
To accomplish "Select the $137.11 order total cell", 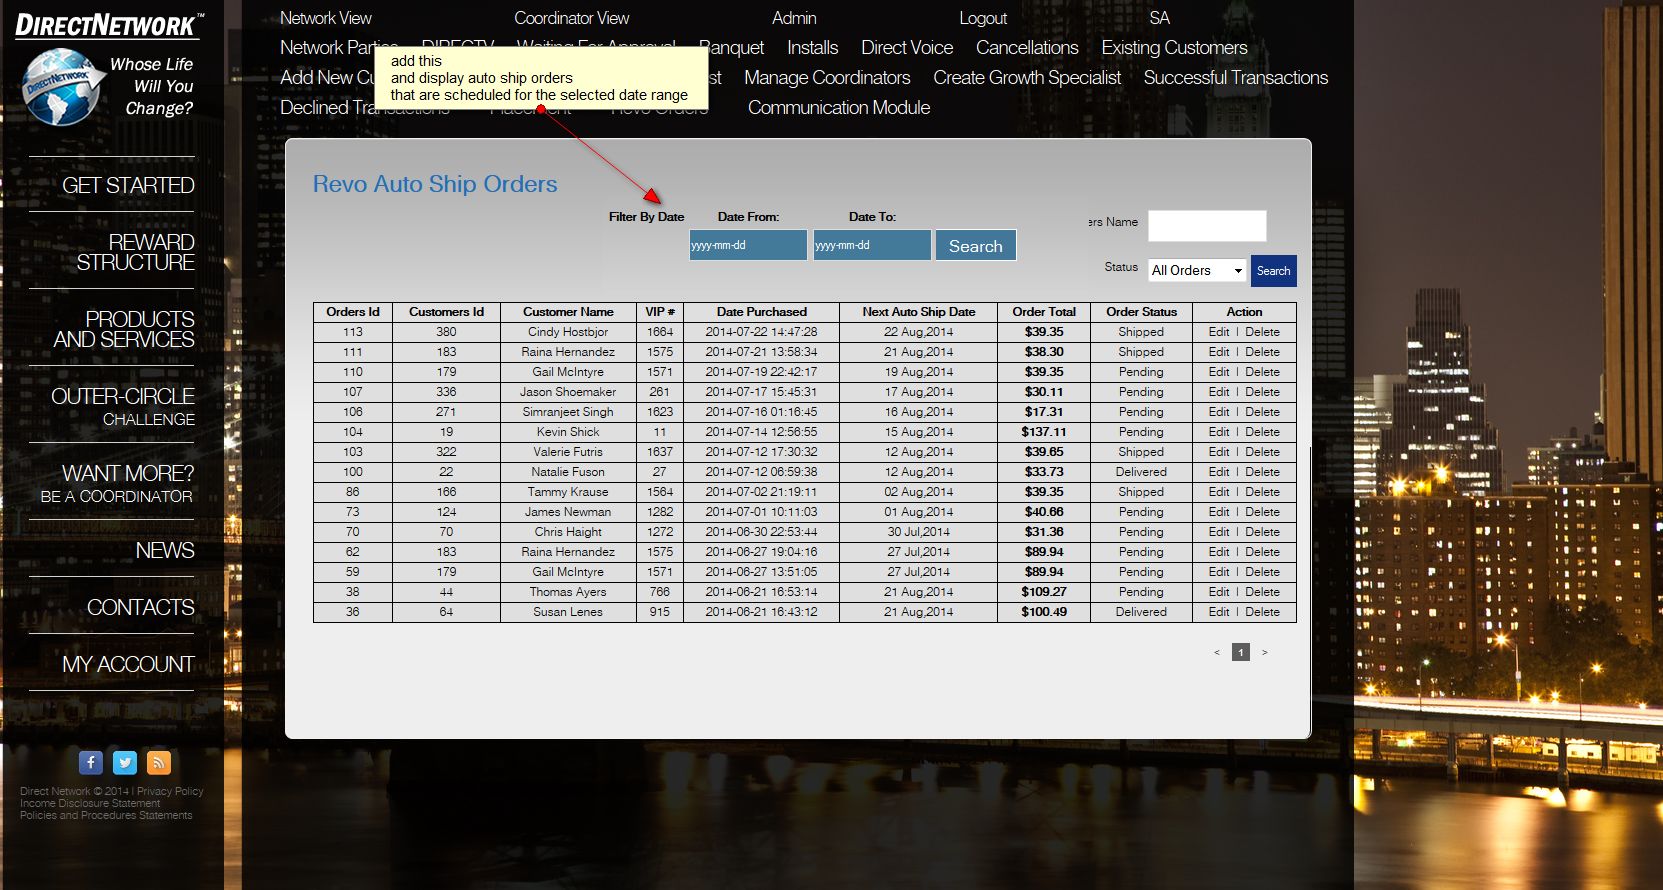I will (x=1044, y=432).
